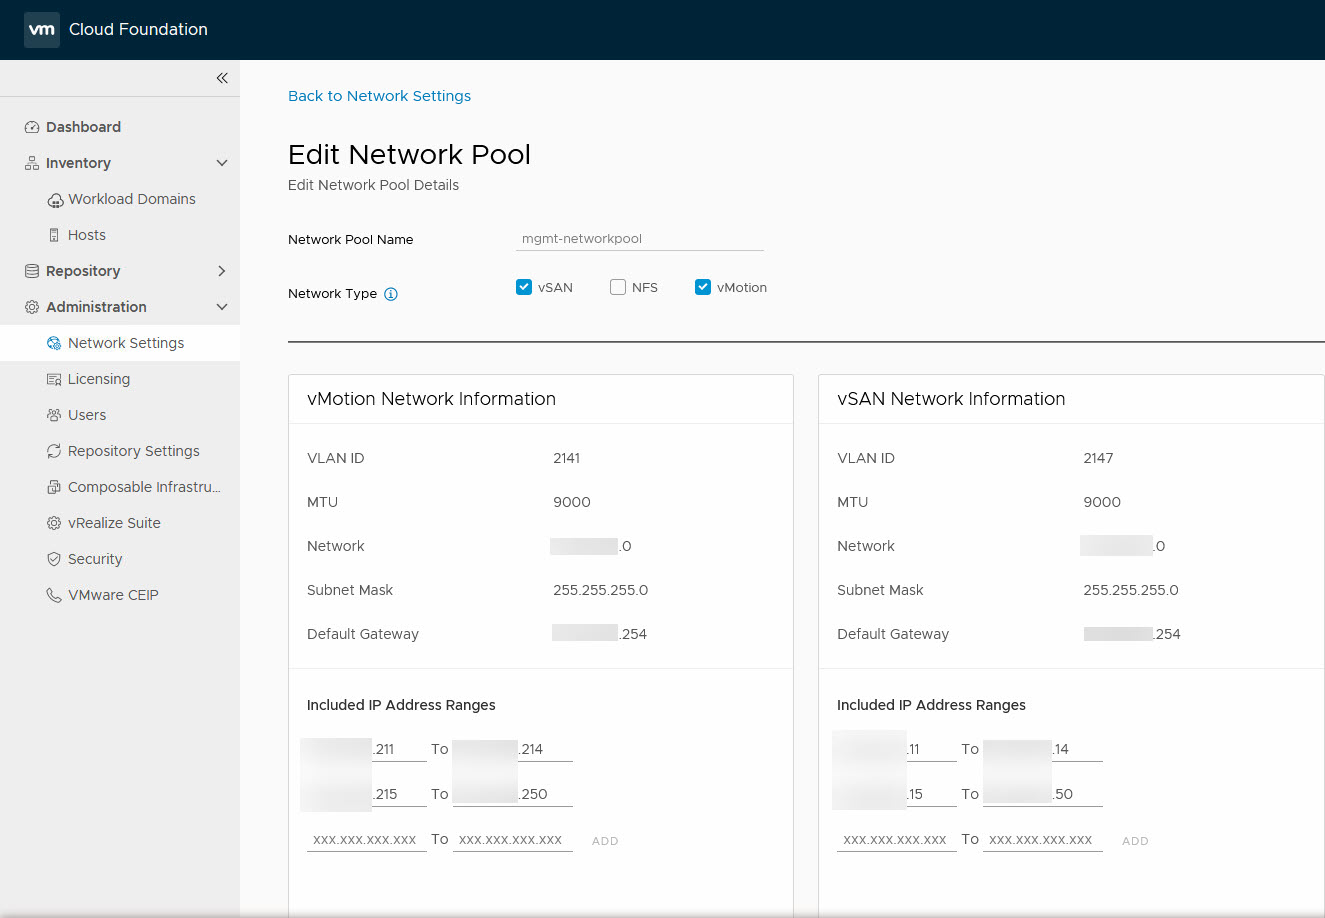Click the Network Type info icon

pyautogui.click(x=391, y=294)
